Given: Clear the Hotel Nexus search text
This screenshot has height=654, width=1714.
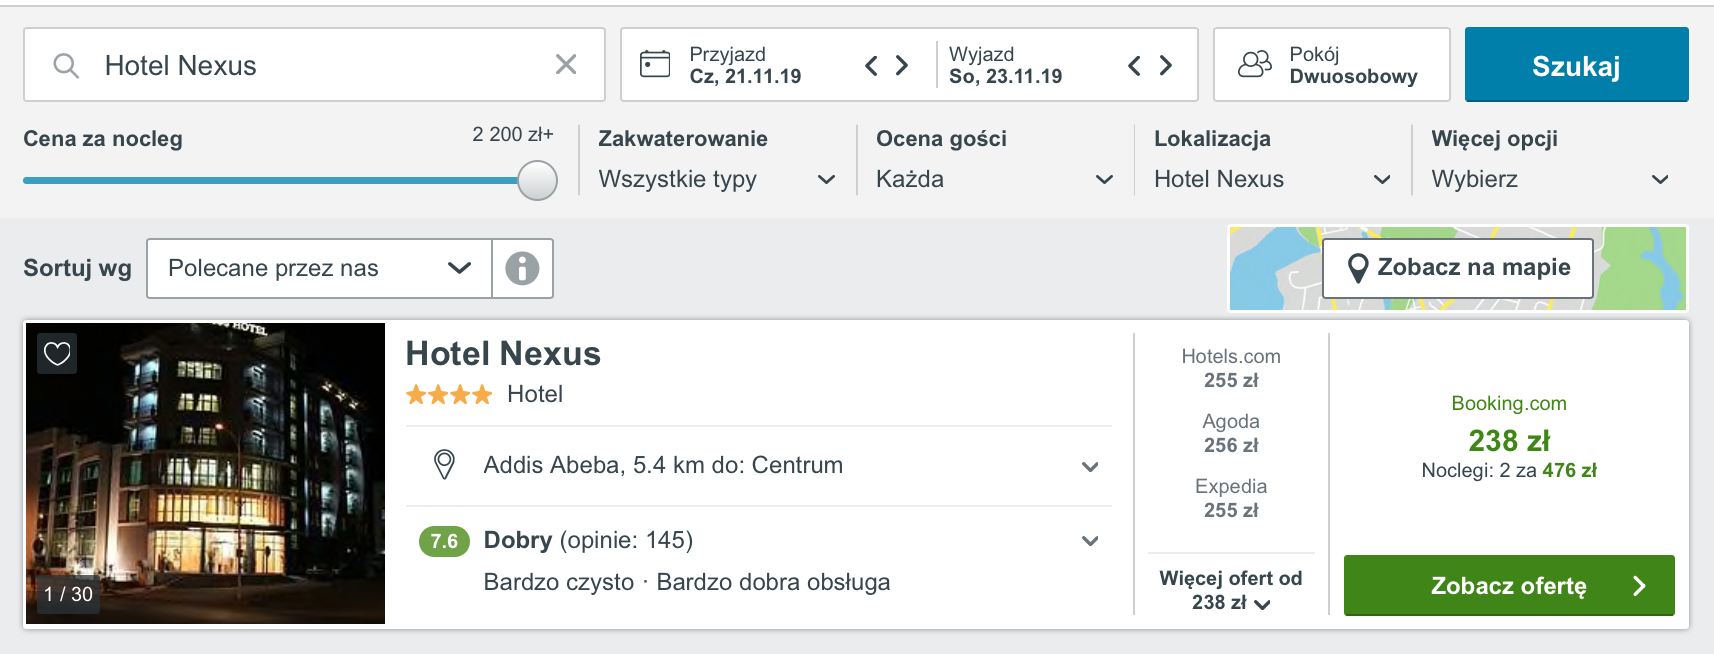Looking at the screenshot, I should coord(566,65).
